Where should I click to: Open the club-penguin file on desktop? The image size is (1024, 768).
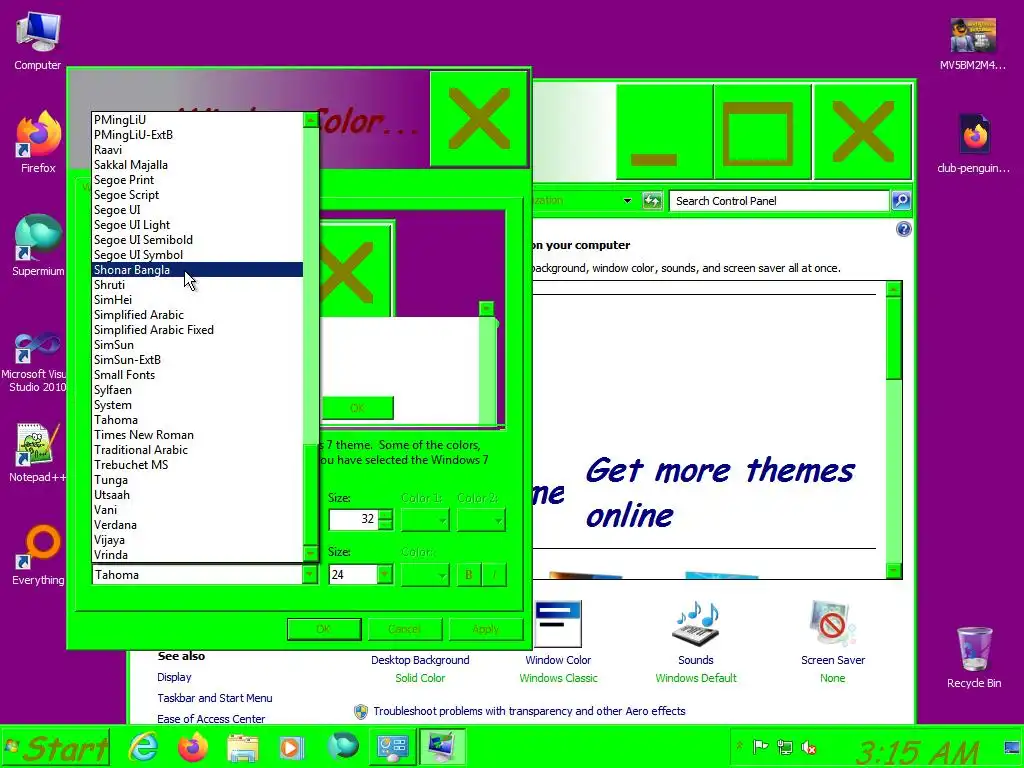coord(973,144)
